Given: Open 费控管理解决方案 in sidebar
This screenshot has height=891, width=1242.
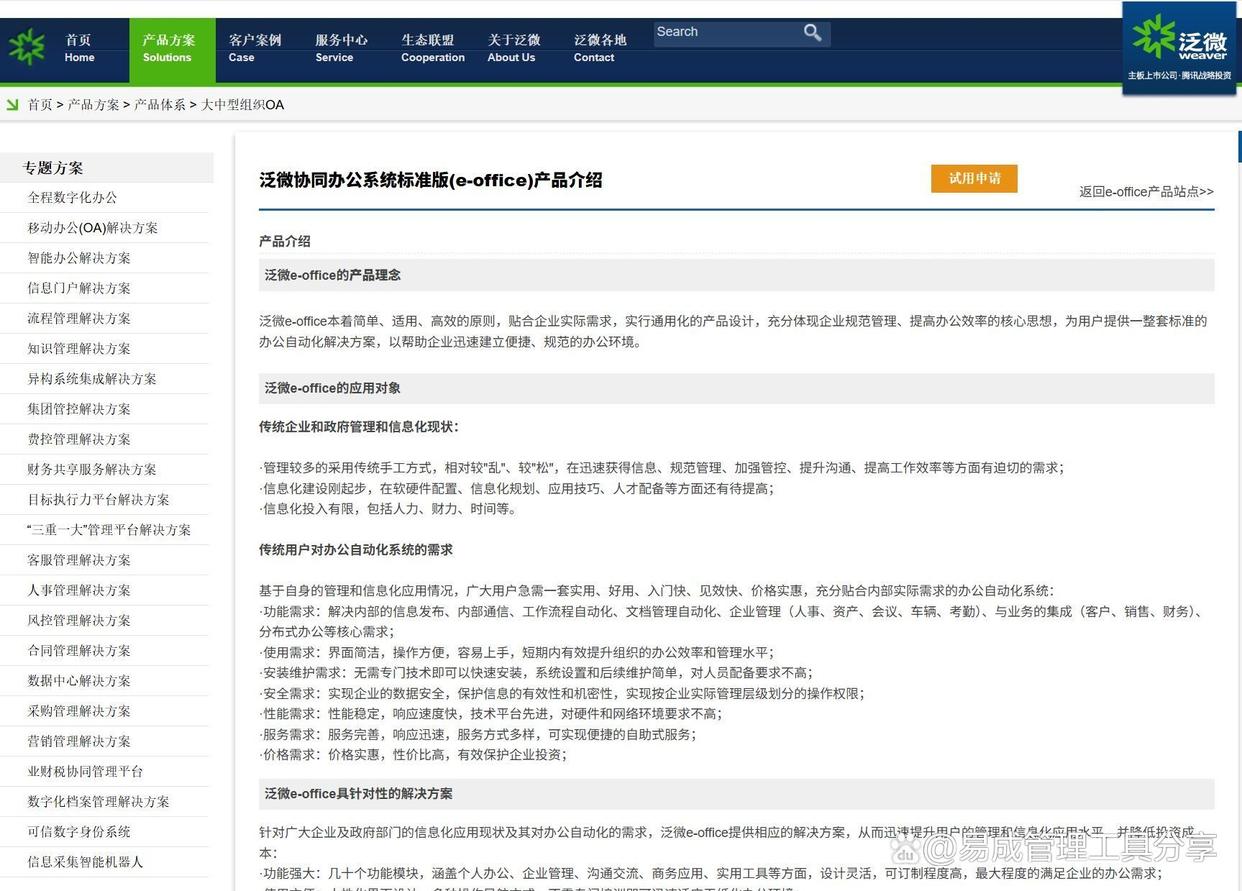Looking at the screenshot, I should pyautogui.click(x=79, y=439).
